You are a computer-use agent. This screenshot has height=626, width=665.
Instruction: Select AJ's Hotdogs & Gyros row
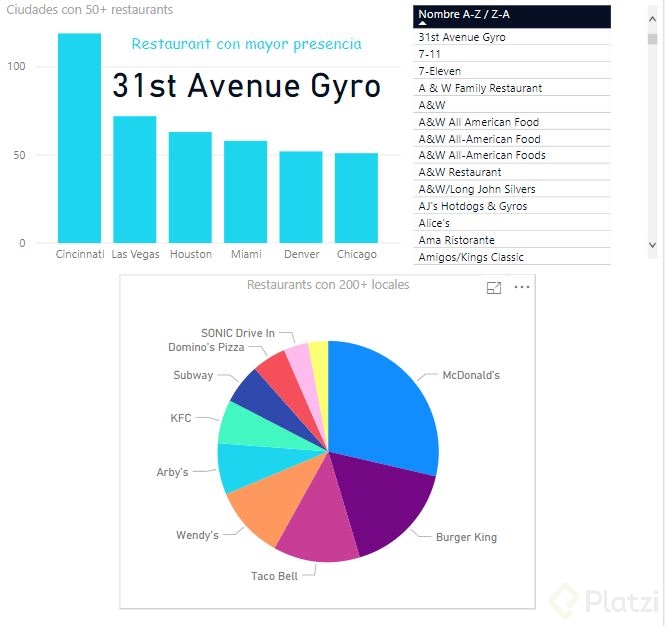512,206
